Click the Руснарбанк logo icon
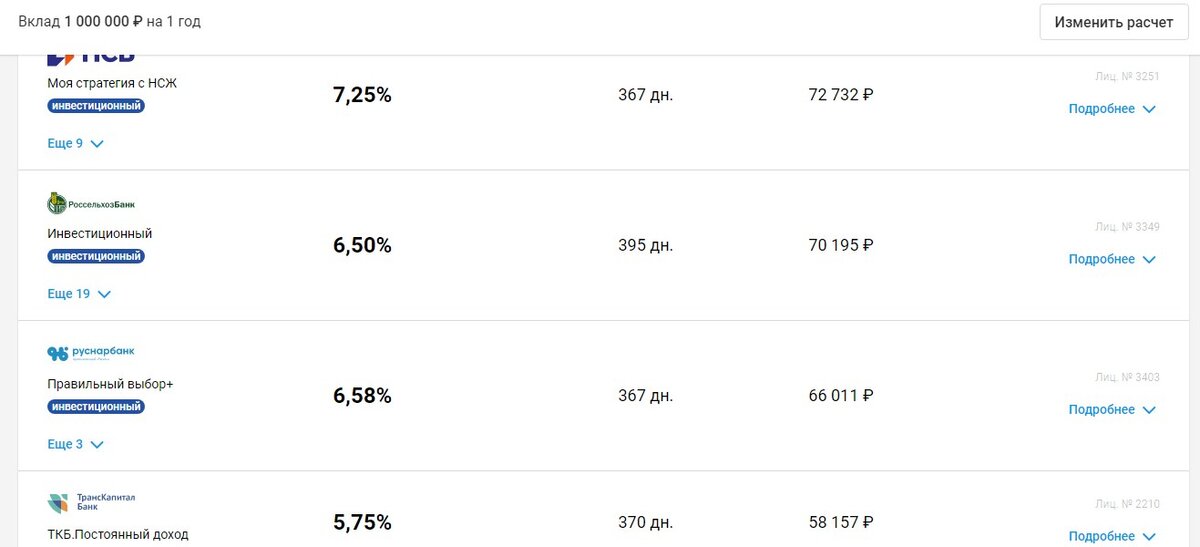This screenshot has height=547, width=1200. pyautogui.click(x=91, y=353)
